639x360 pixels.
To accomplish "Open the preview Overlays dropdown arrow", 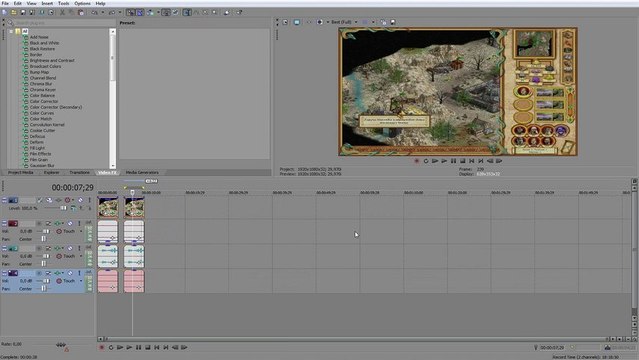I will (373, 22).
